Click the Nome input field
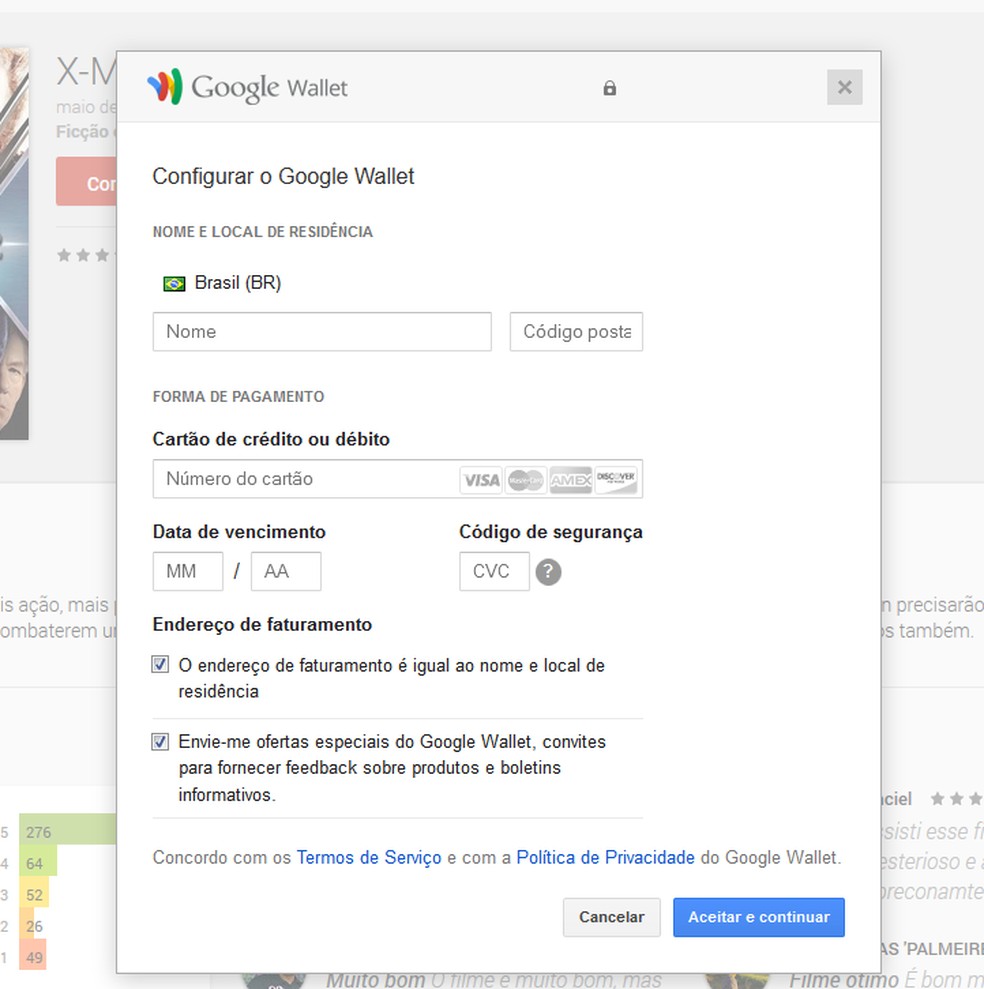Image resolution: width=984 pixels, height=989 pixels. click(322, 332)
